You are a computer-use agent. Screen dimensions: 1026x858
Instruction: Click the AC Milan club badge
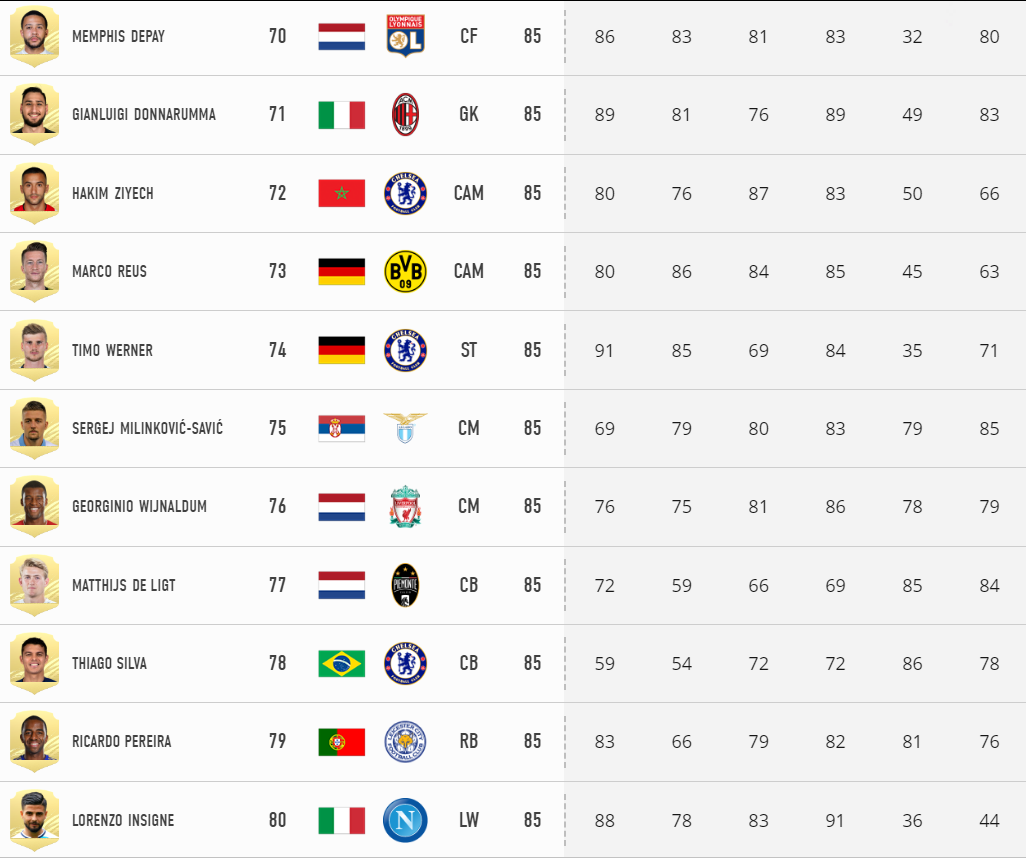coord(405,115)
